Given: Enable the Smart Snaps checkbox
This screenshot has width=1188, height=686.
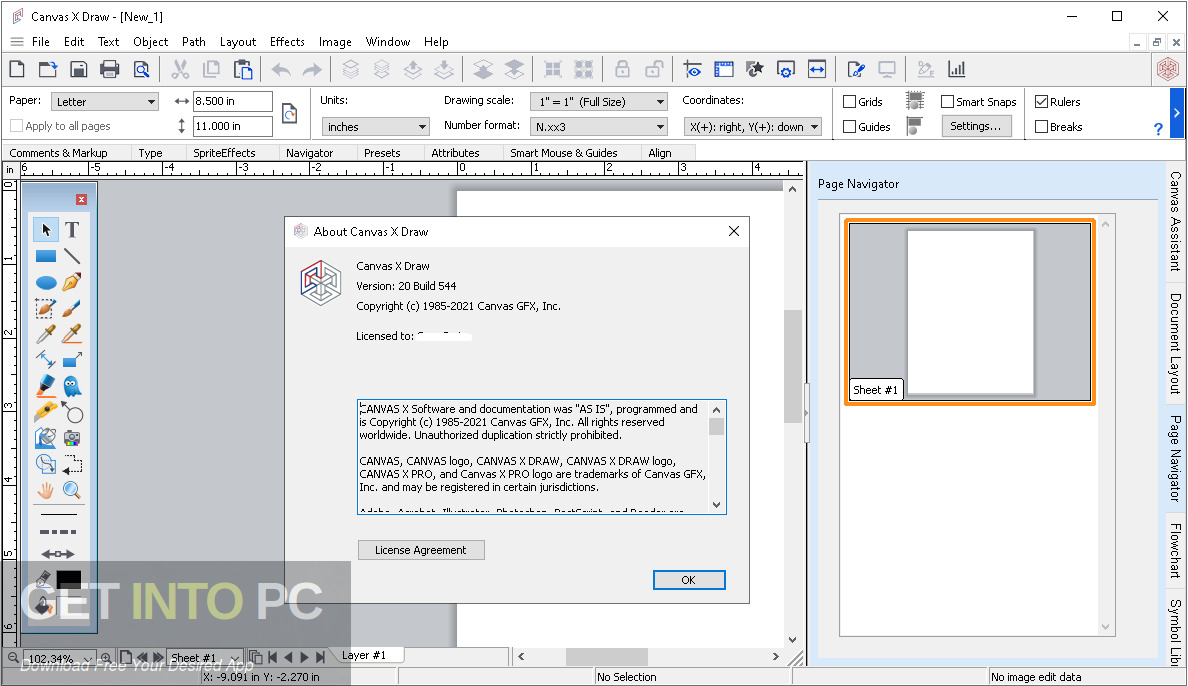Looking at the screenshot, I should [x=947, y=102].
